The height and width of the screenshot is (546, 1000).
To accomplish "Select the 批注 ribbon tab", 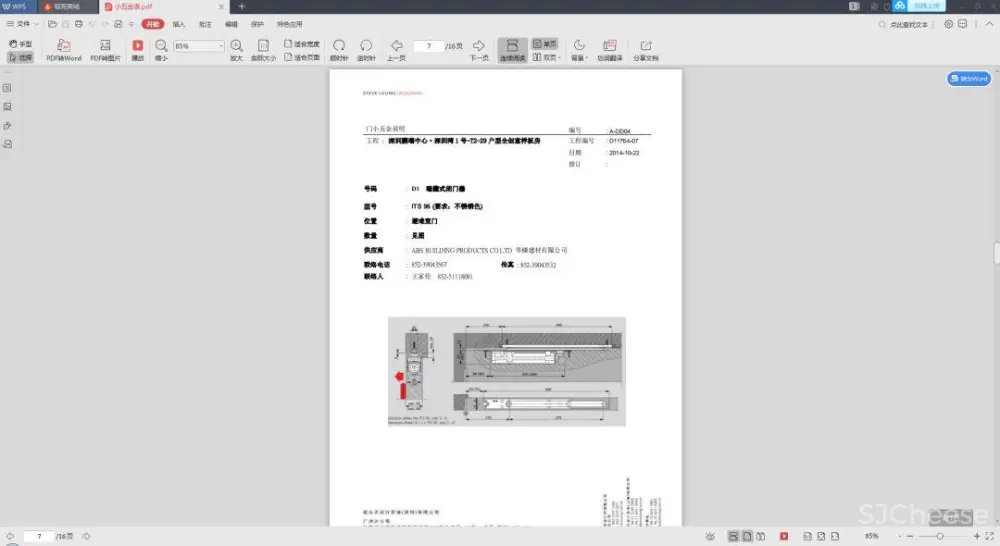I will 205,24.
